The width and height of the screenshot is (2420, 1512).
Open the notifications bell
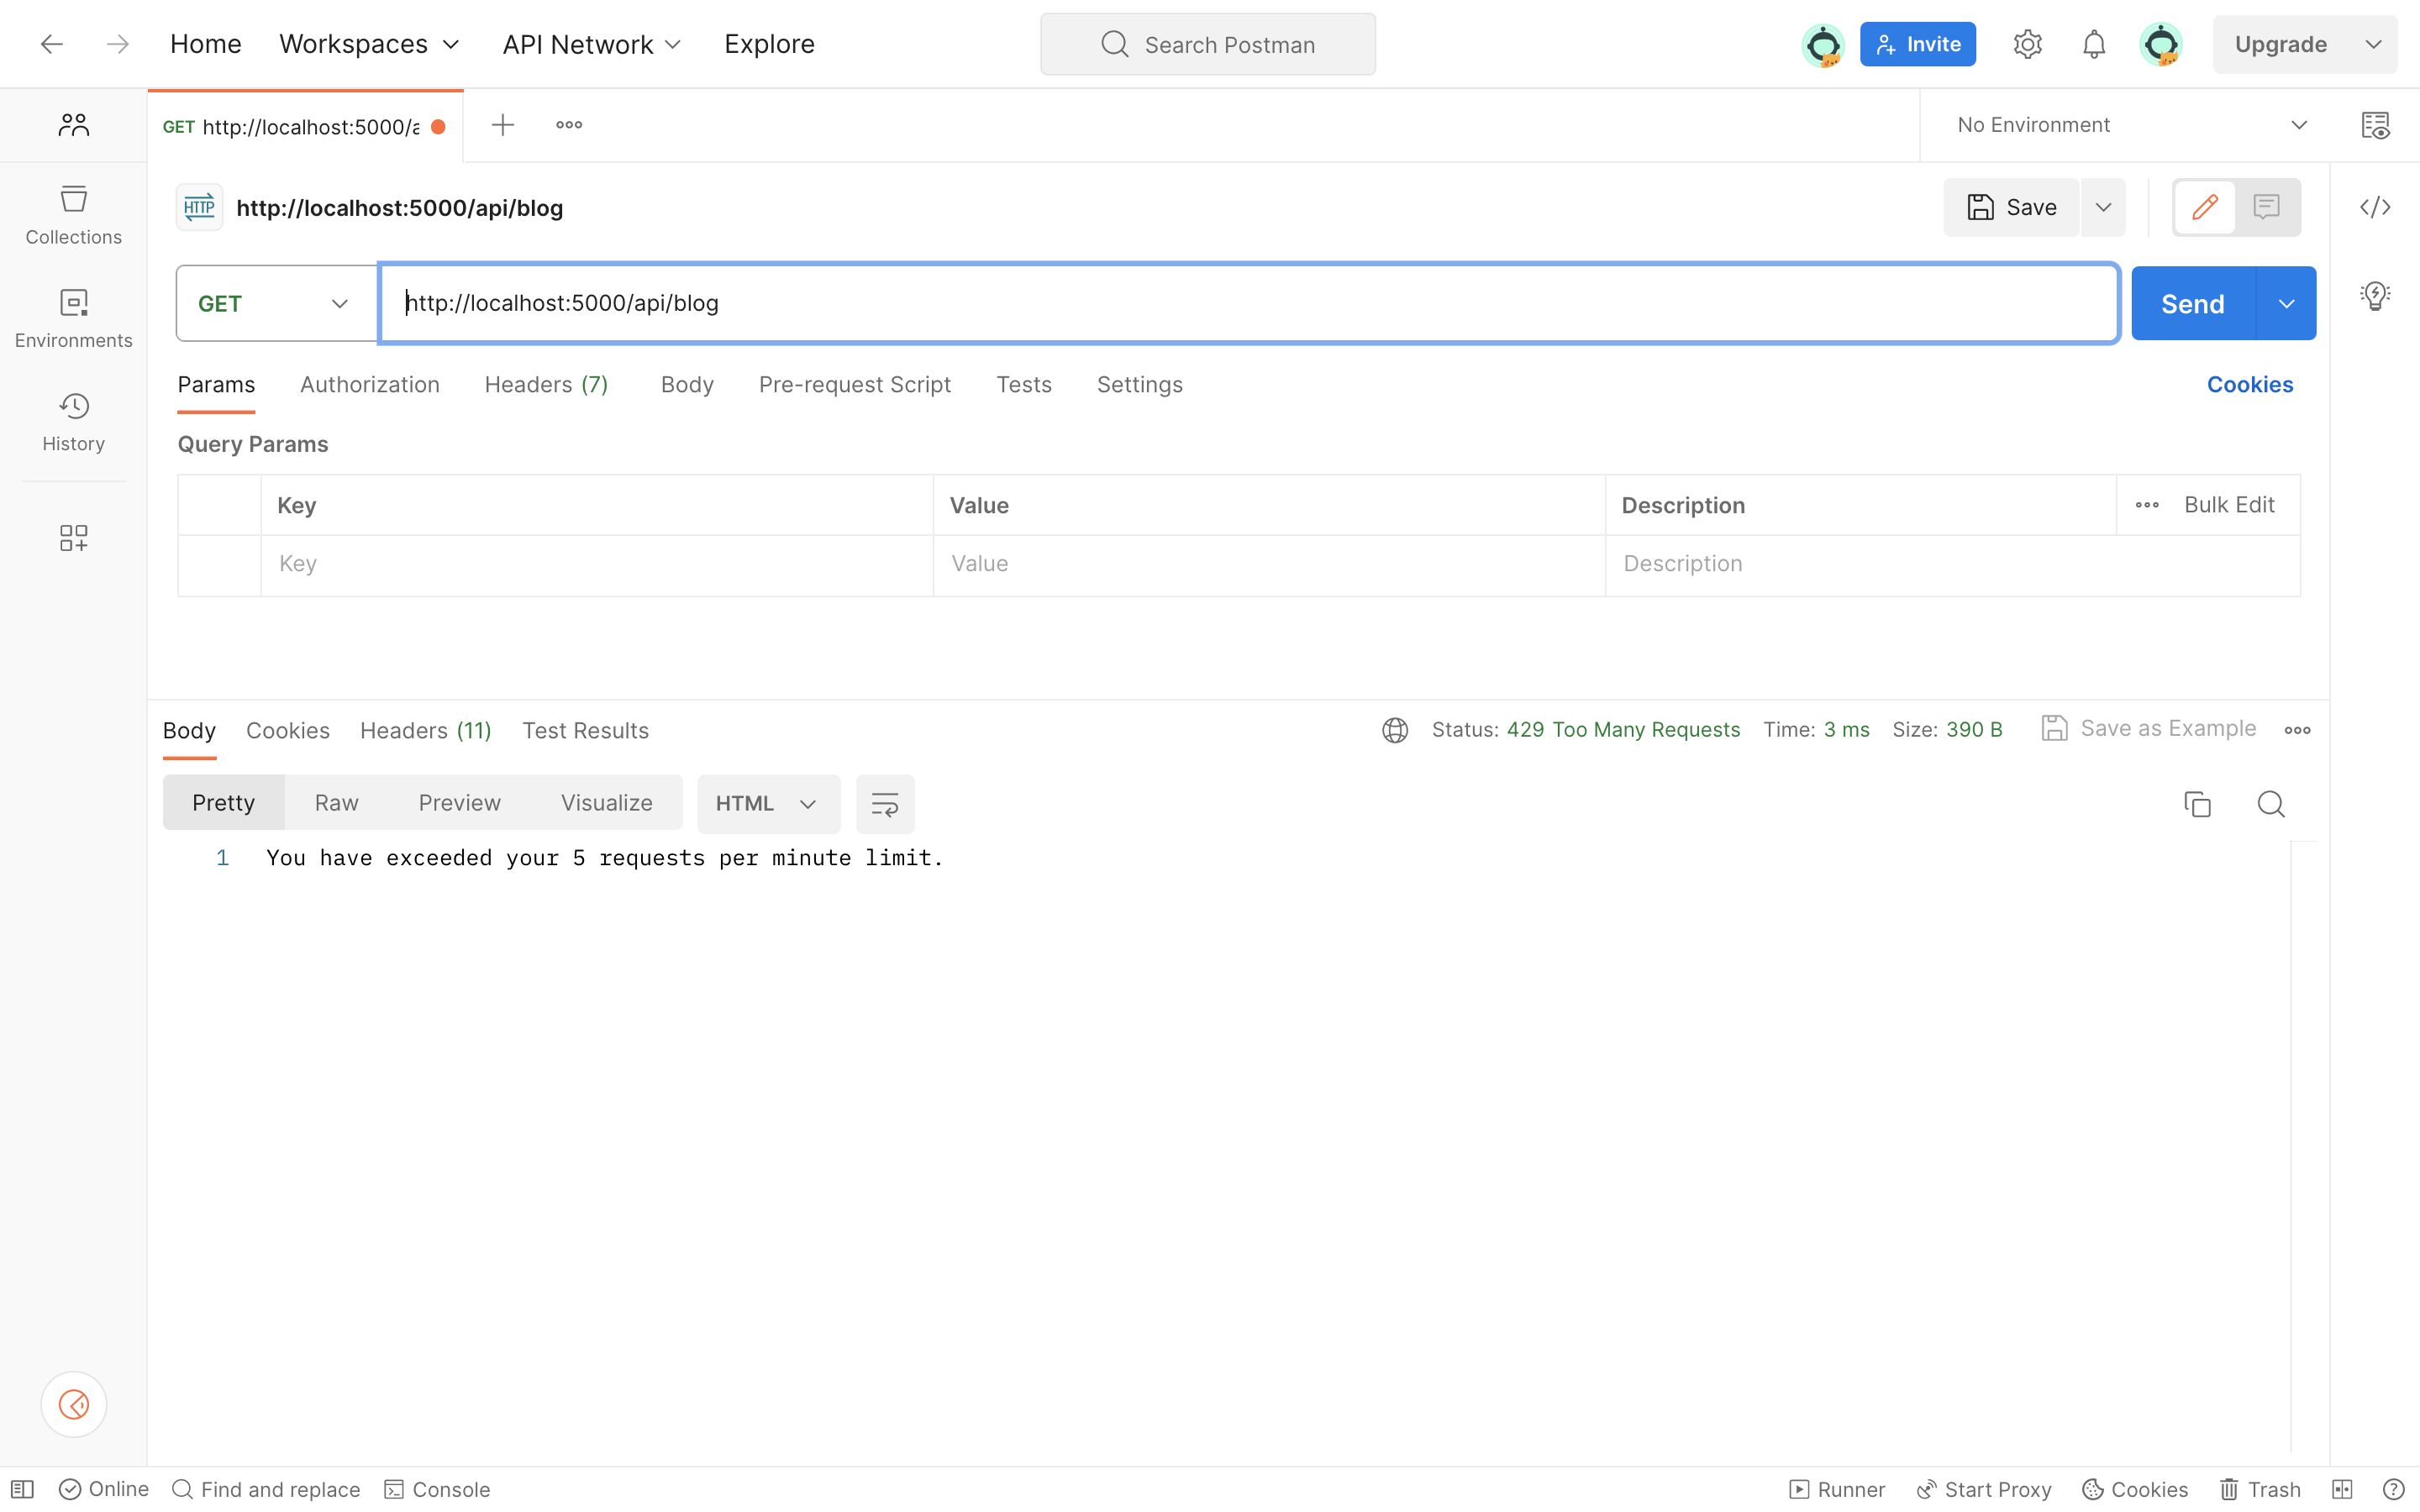pos(2094,44)
